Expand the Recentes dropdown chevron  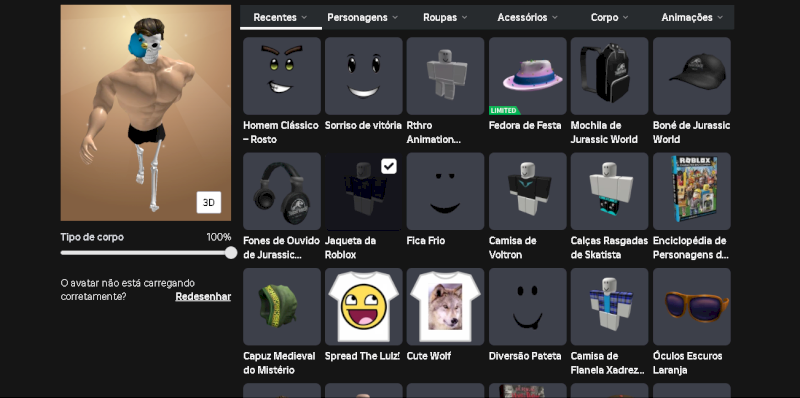click(304, 17)
